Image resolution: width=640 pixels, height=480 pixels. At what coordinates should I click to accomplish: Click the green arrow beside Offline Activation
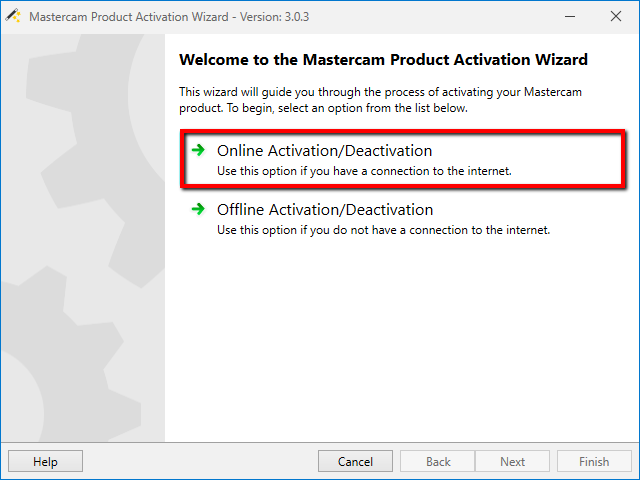[198, 209]
